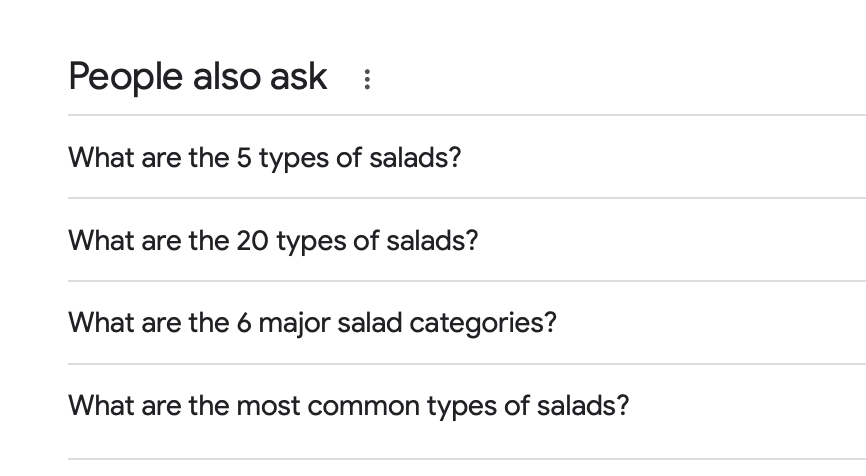Click the word "categories?" in the third question
This screenshot has height=476, width=866.
[483, 324]
